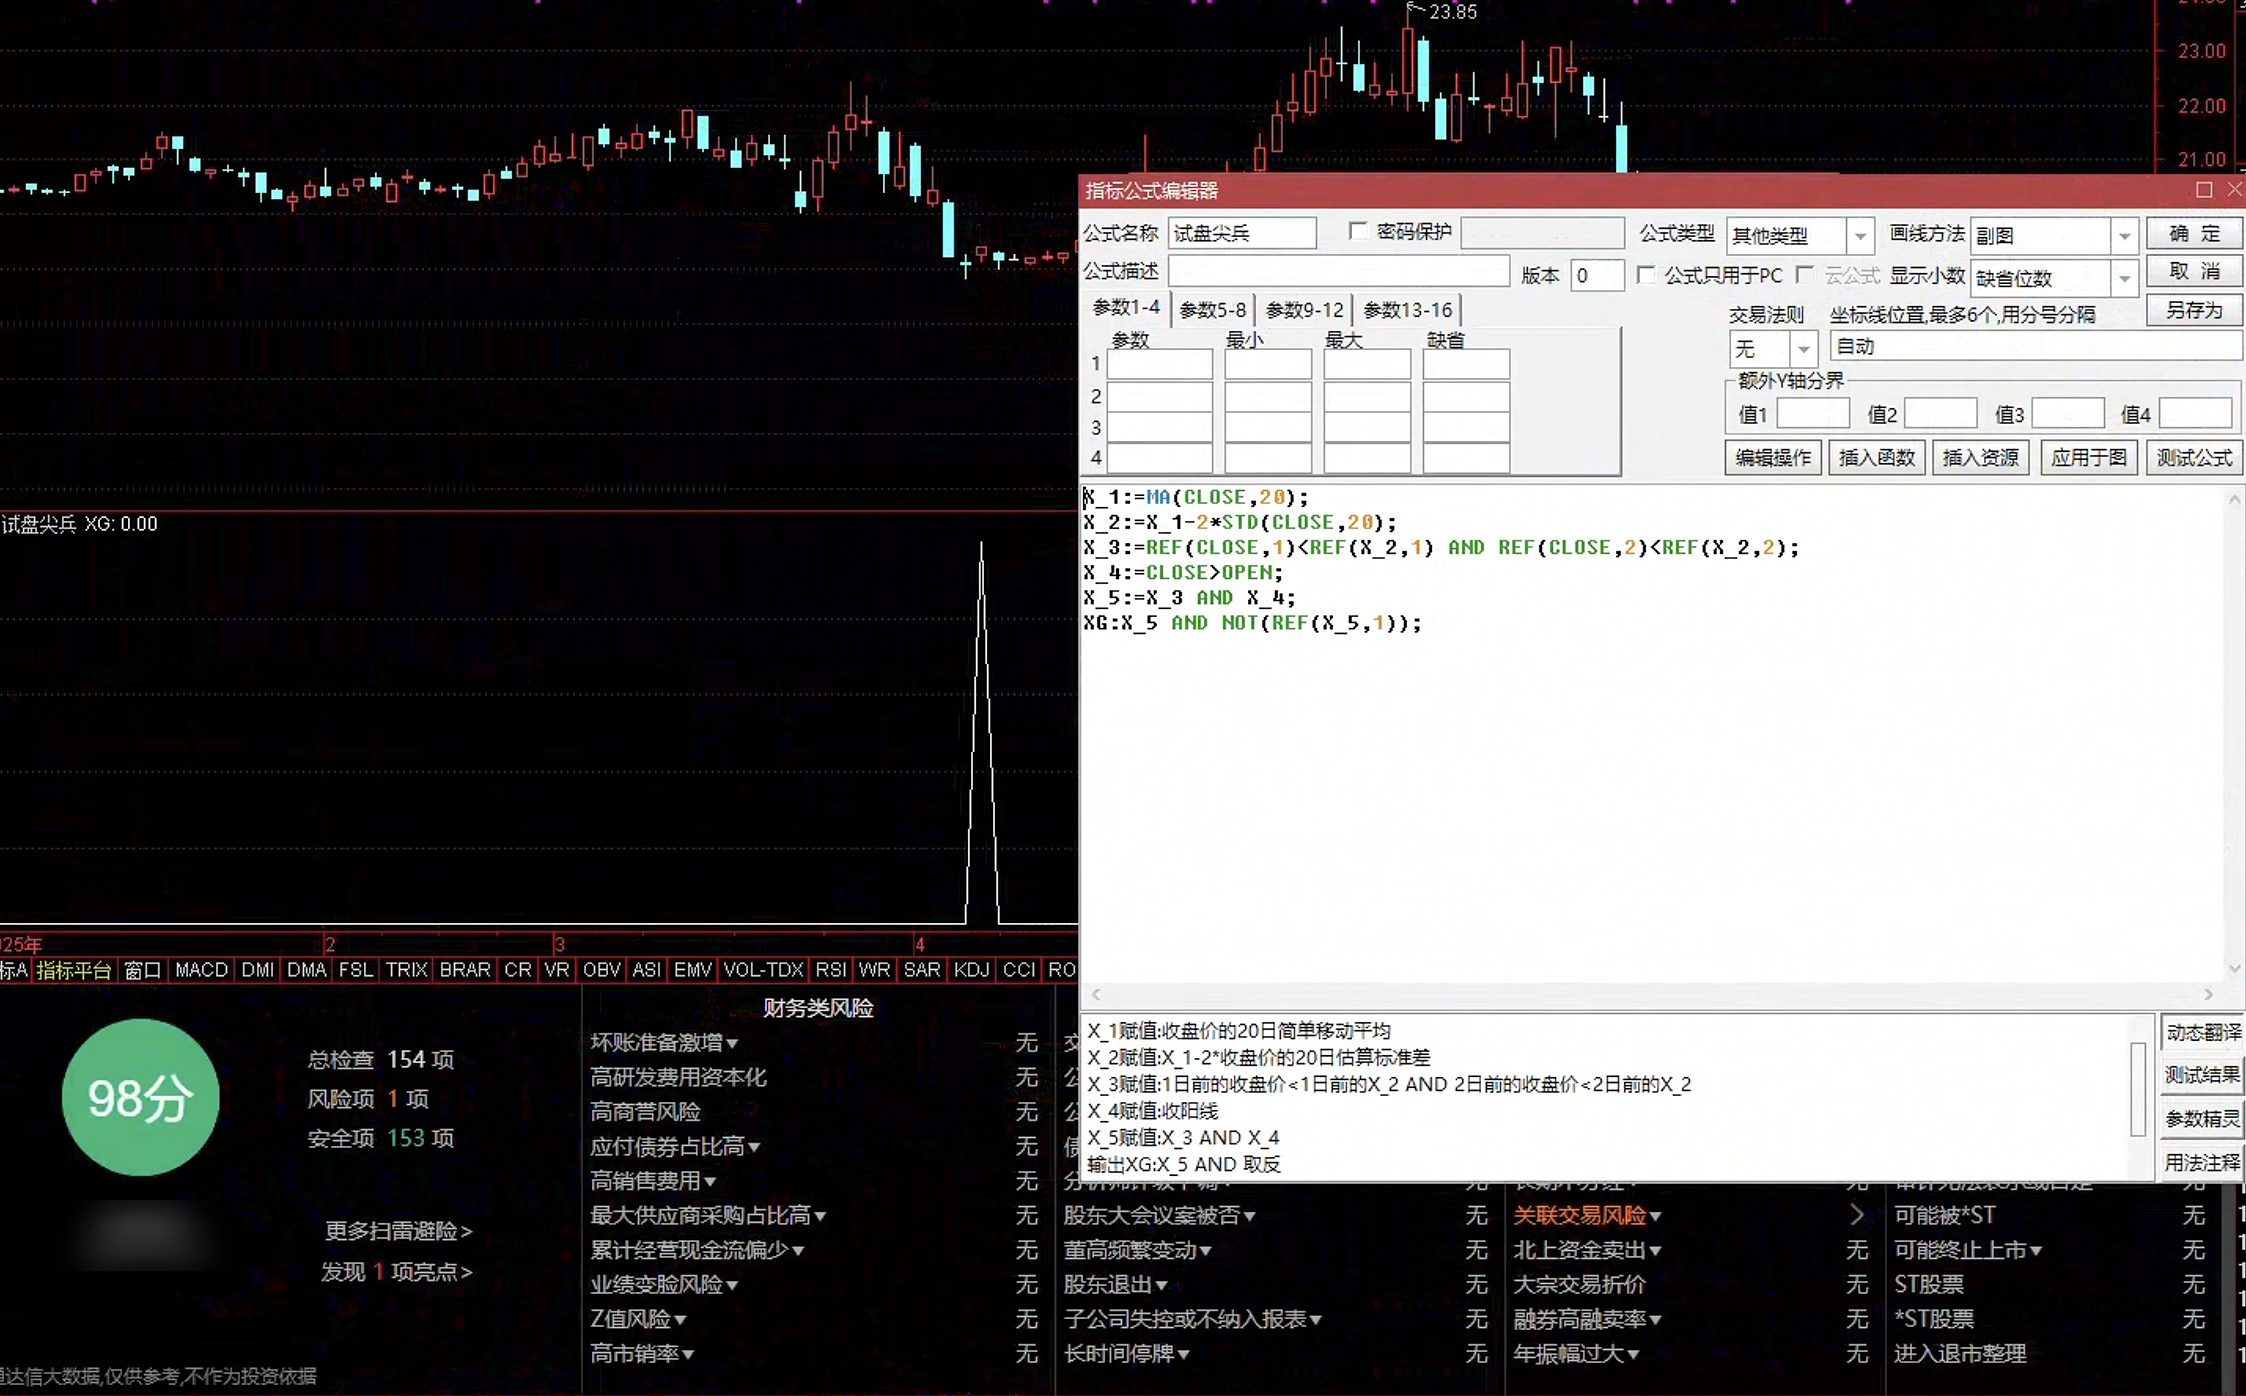
Task: Expand the 关联交易风险 item
Action: 1588,1215
